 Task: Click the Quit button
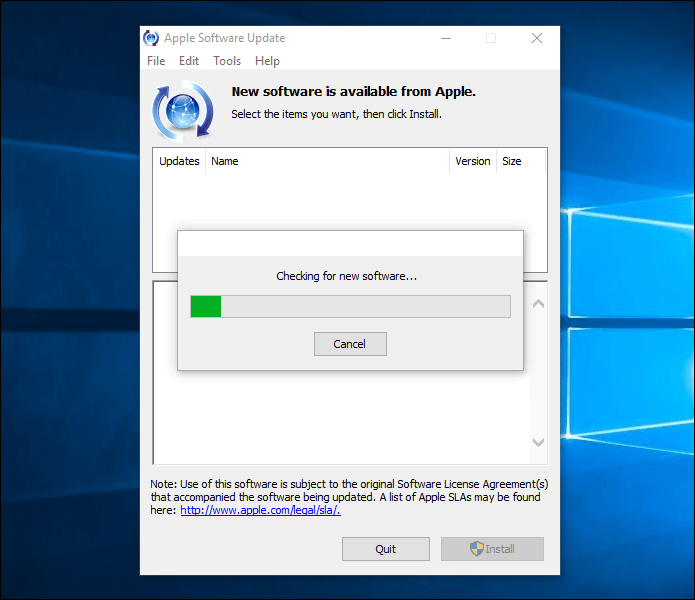point(386,549)
